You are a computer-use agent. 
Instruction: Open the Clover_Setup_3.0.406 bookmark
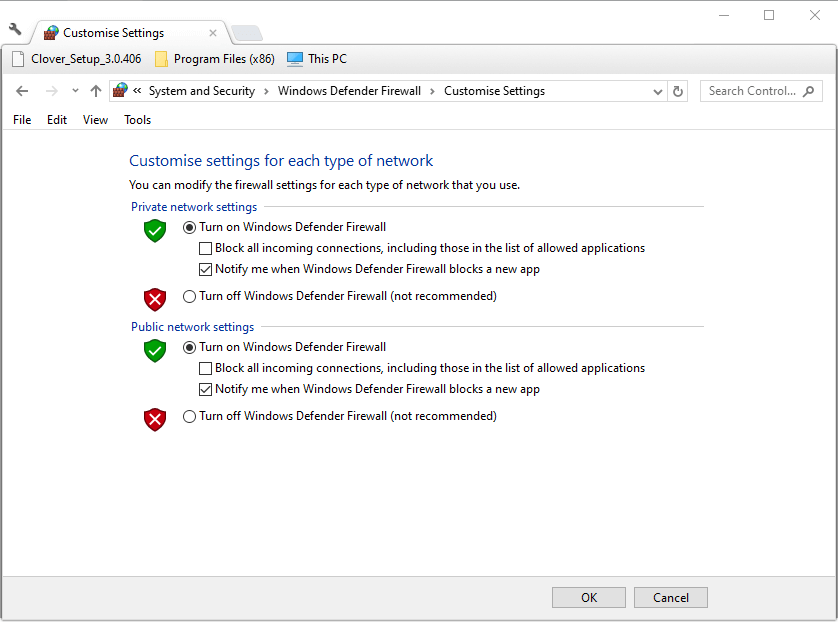coord(76,59)
